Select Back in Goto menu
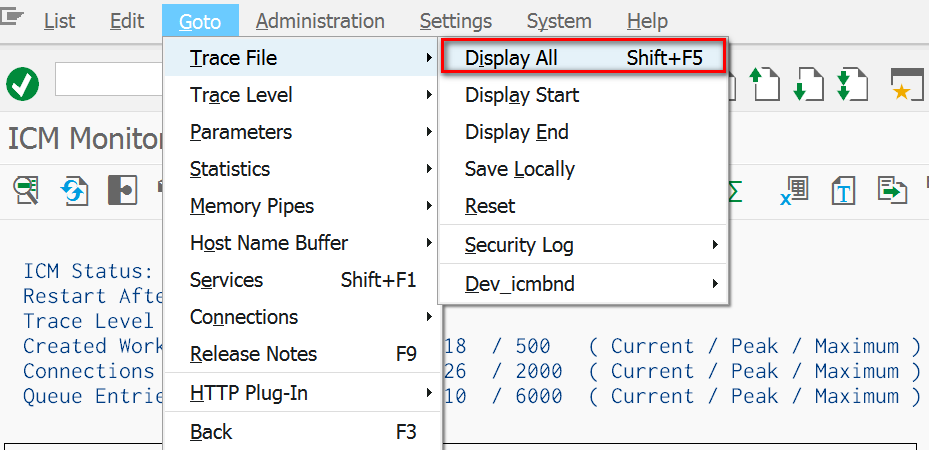929x450 pixels. (302, 432)
